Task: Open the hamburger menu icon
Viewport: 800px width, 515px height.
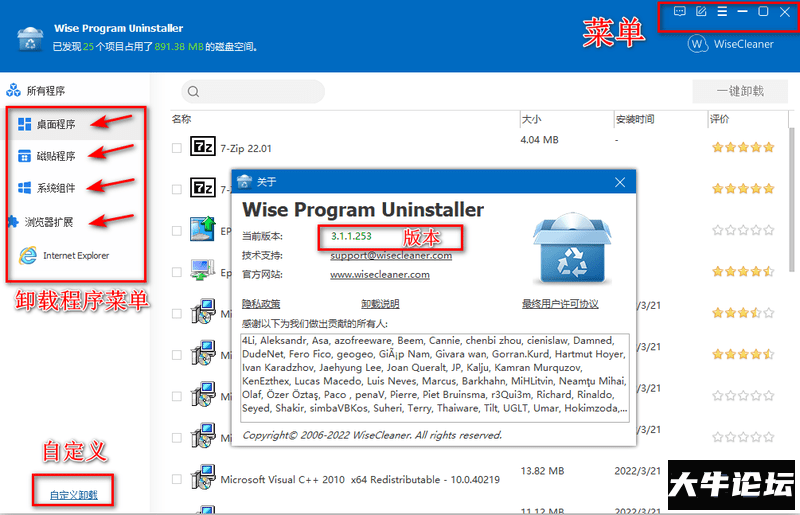Action: pyautogui.click(x=722, y=11)
